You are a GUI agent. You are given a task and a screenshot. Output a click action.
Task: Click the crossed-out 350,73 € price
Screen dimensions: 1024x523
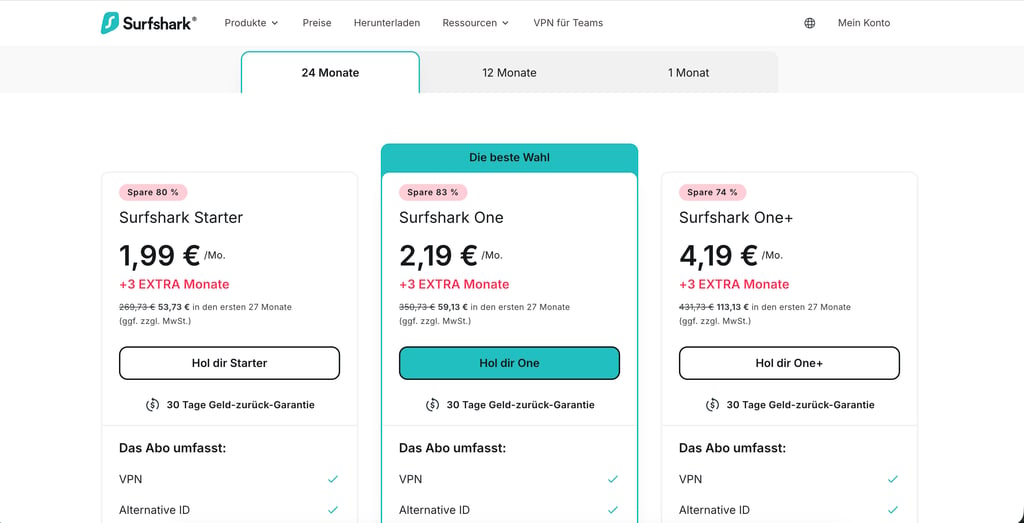pos(417,307)
